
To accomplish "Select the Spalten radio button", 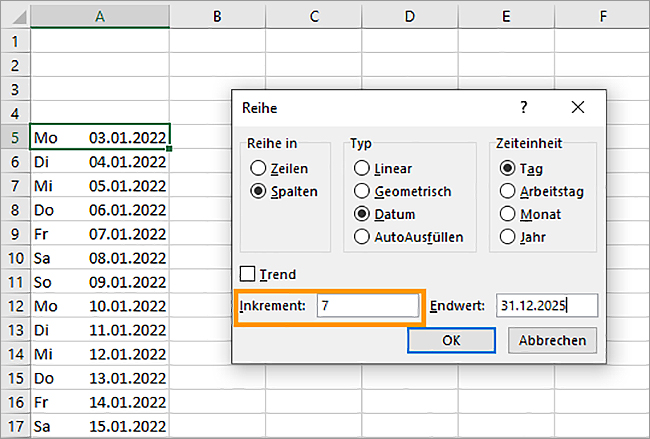I will [x=258, y=191].
